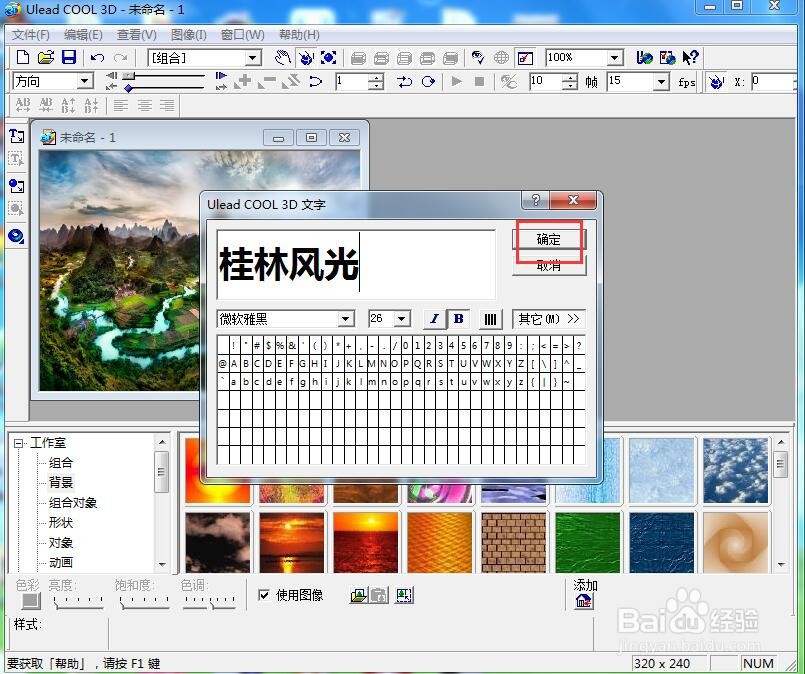Open the 文件(F) menu
The width and height of the screenshot is (805, 674).
[x=31, y=35]
